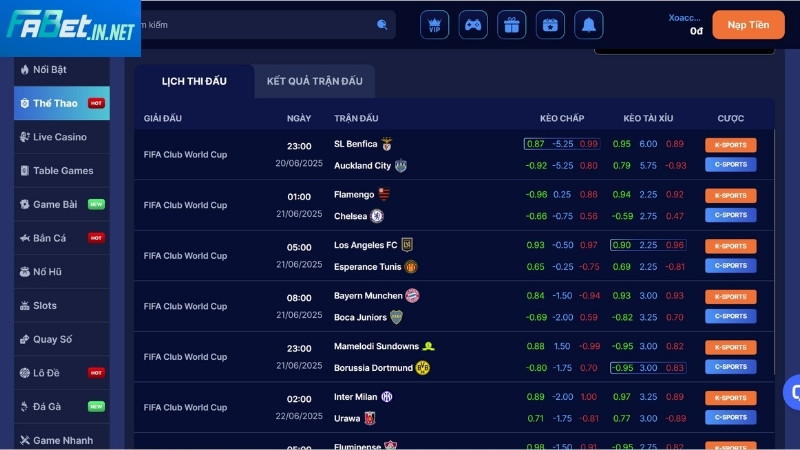Click the Nạp Tiền deposit button
The height and width of the screenshot is (450, 800).
coord(748,24)
